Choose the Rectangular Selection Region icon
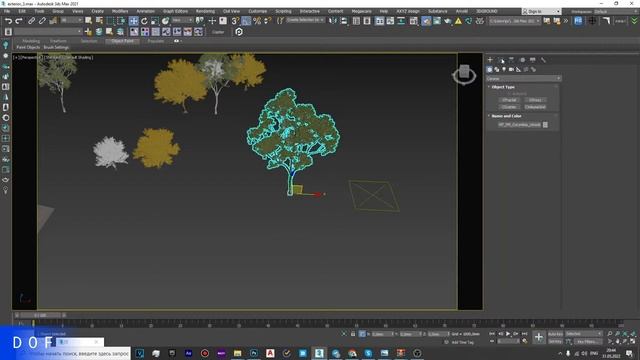This screenshot has width=640, height=360. (110, 20)
